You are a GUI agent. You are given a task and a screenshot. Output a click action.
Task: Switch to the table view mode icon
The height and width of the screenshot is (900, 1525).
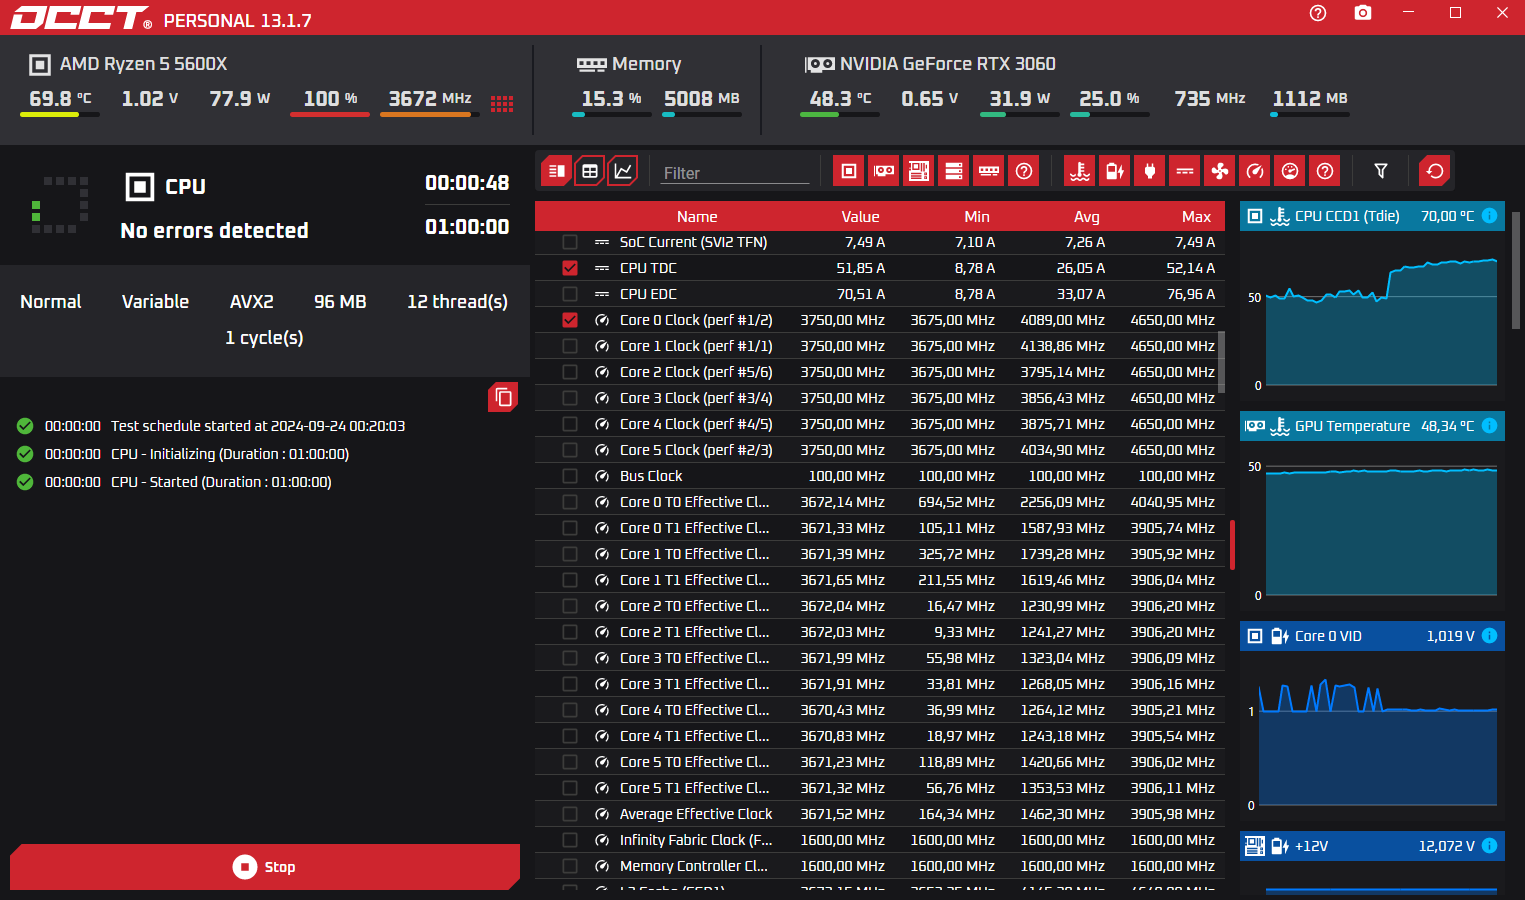click(590, 171)
